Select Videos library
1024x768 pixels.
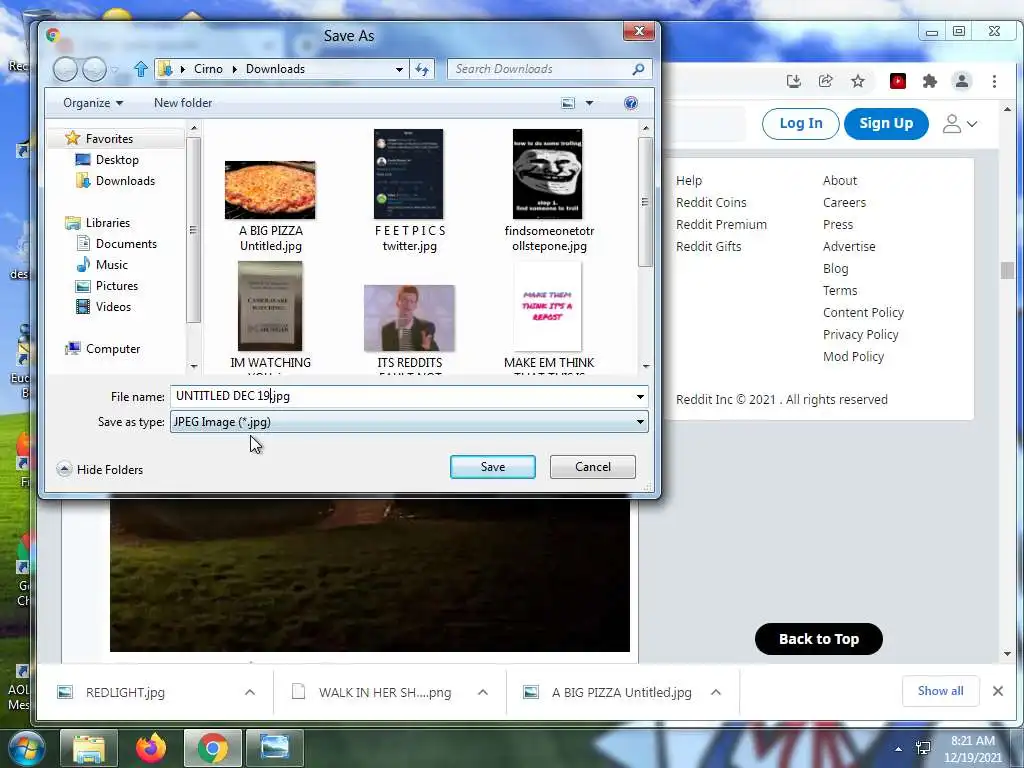[113, 307]
